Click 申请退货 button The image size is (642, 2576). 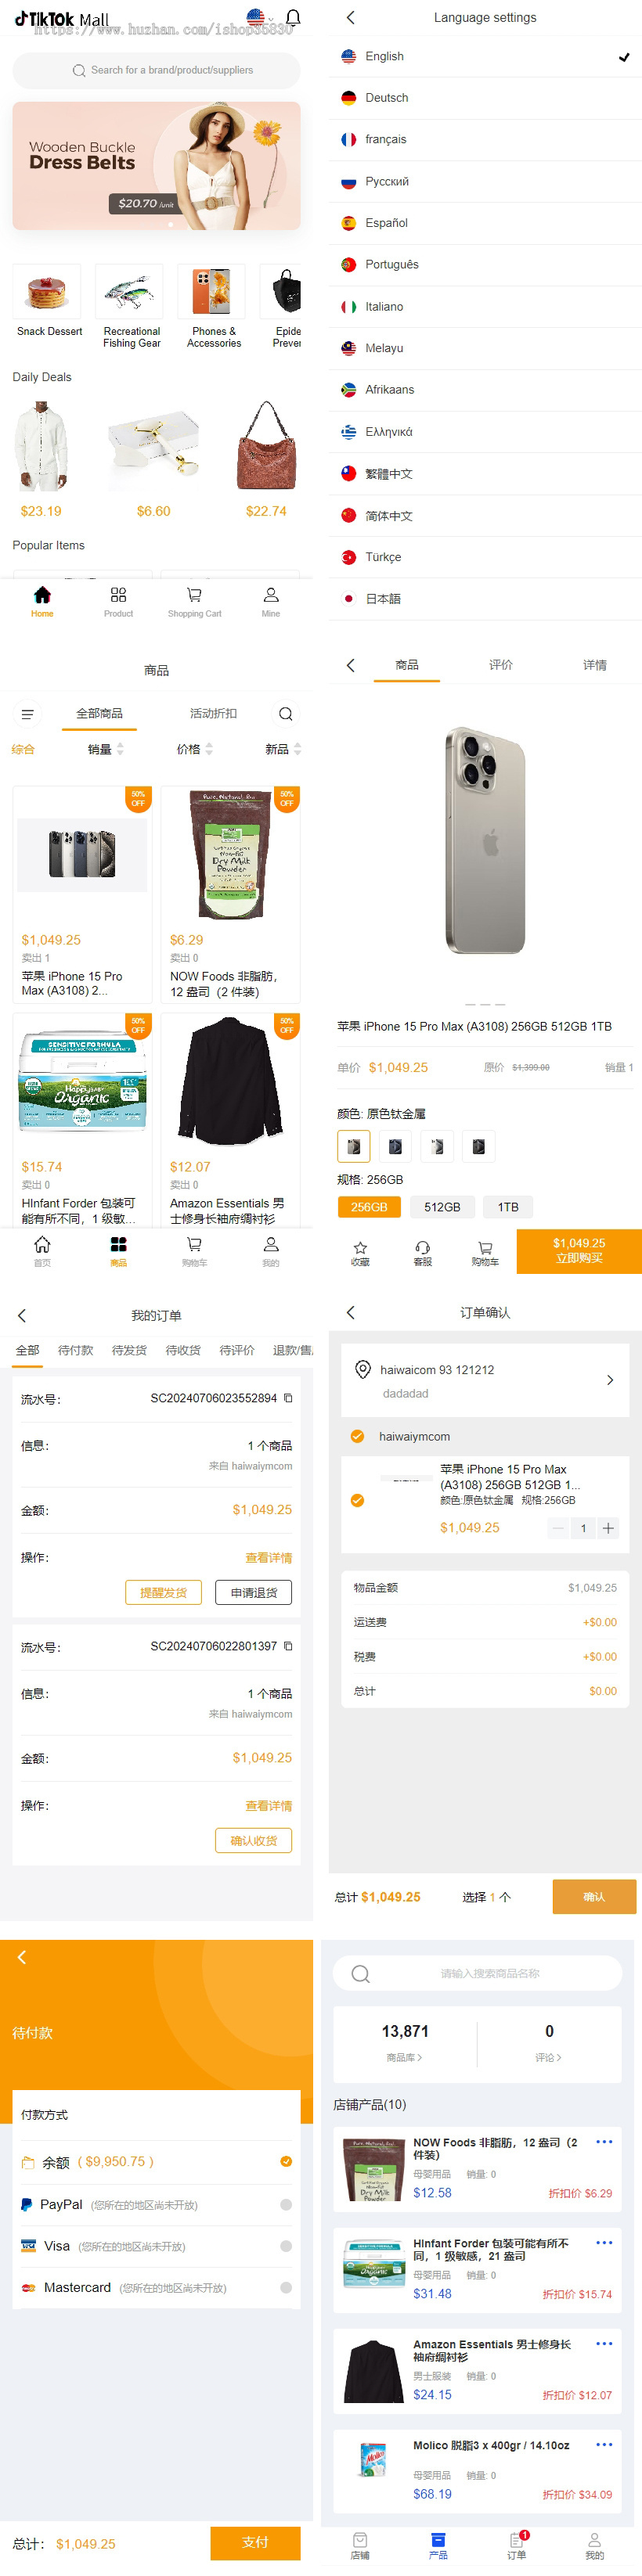pos(254,1592)
